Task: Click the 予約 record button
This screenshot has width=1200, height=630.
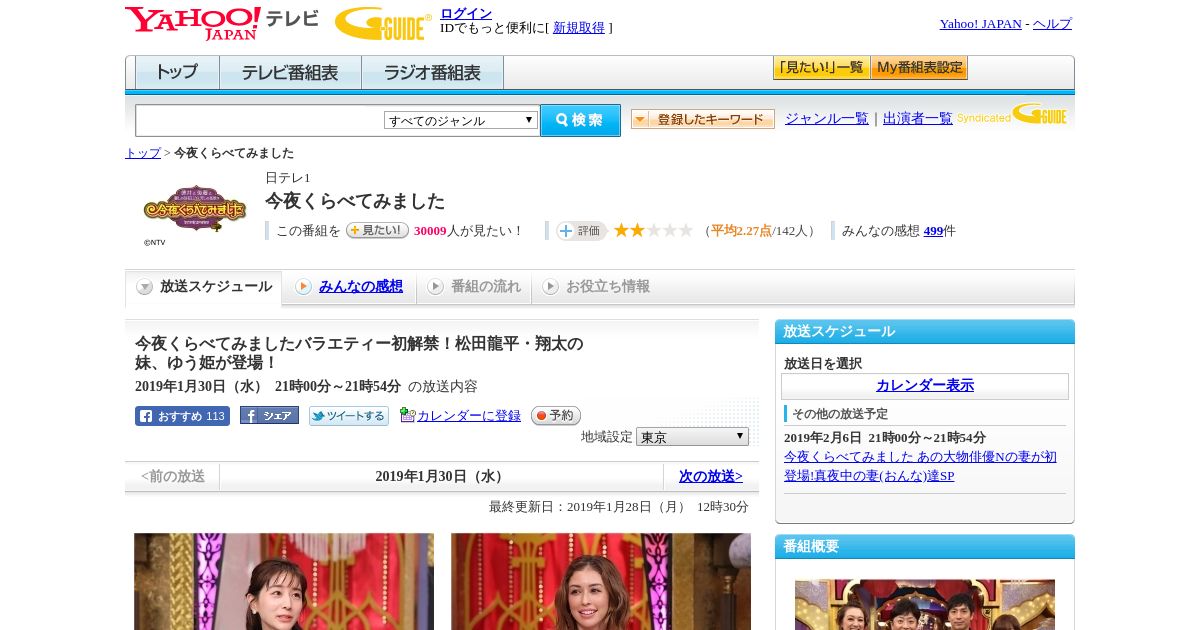Action: tap(555, 416)
